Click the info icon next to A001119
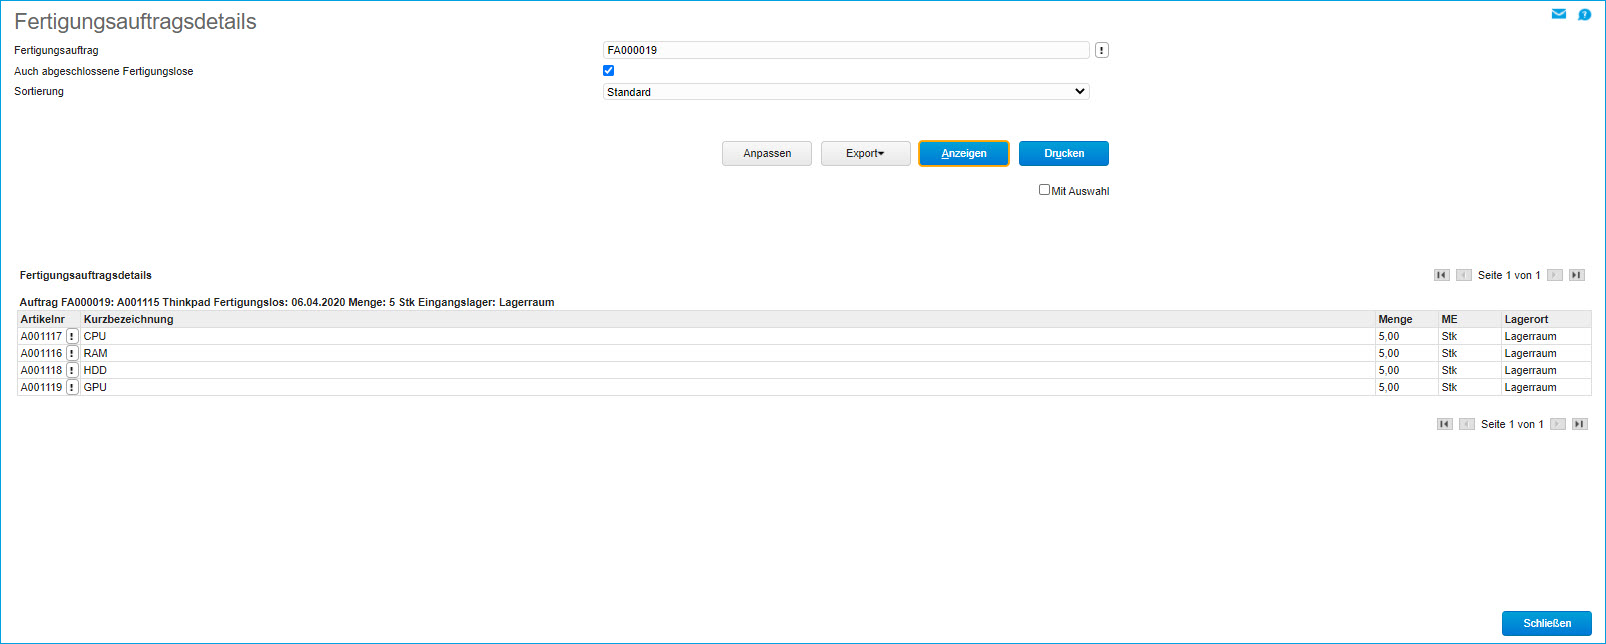The height and width of the screenshot is (644, 1606). (72, 388)
